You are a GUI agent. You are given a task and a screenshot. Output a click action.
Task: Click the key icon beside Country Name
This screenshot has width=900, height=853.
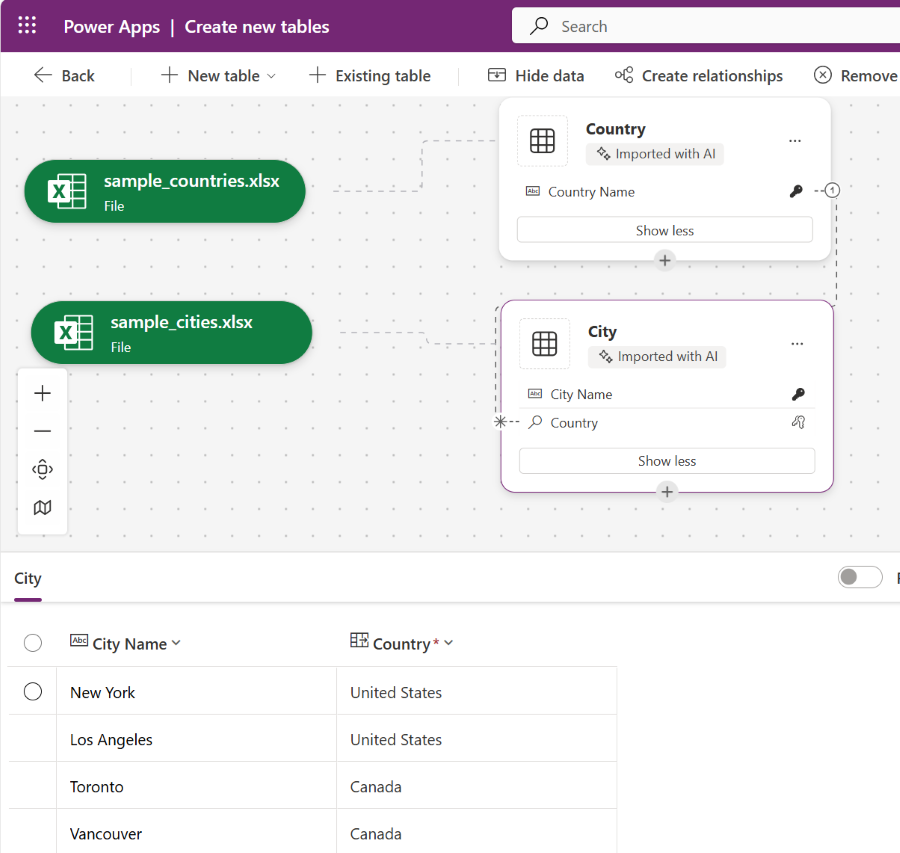point(796,191)
